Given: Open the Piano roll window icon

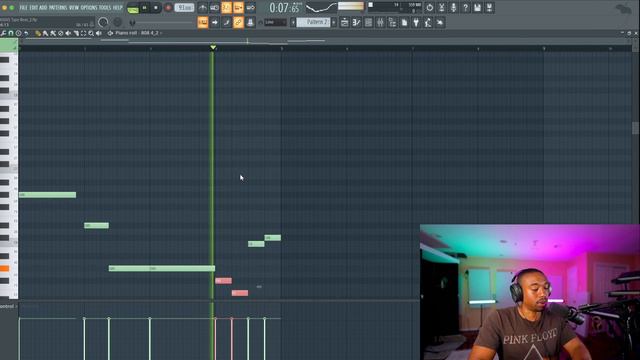Looking at the screenshot, I should tap(356, 23).
